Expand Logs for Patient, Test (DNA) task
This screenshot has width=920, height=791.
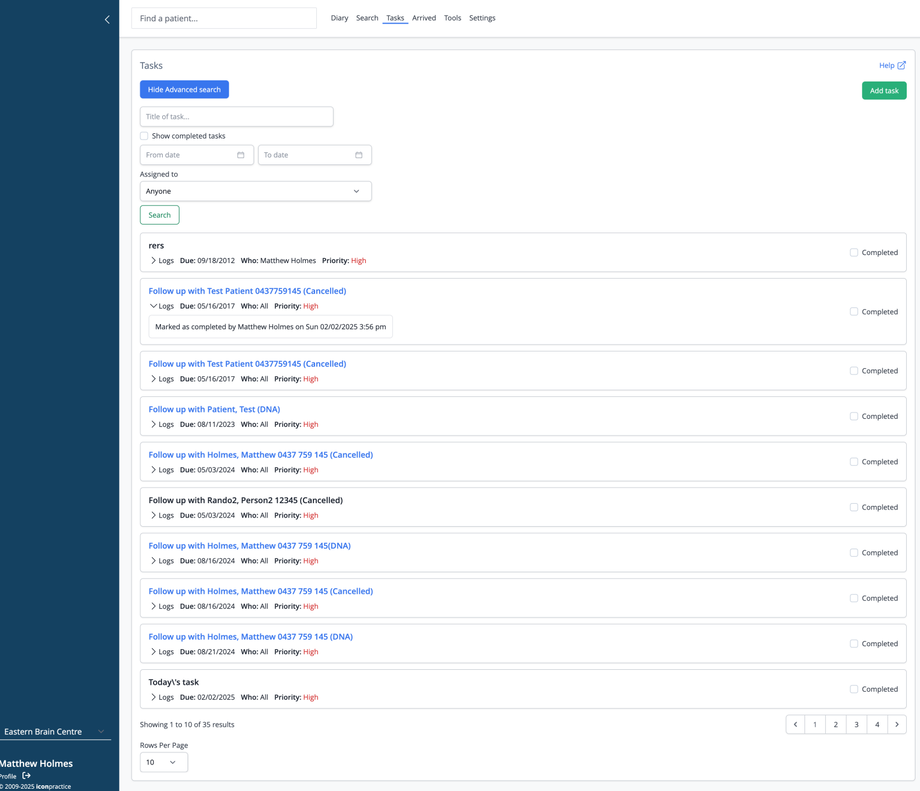[162, 424]
